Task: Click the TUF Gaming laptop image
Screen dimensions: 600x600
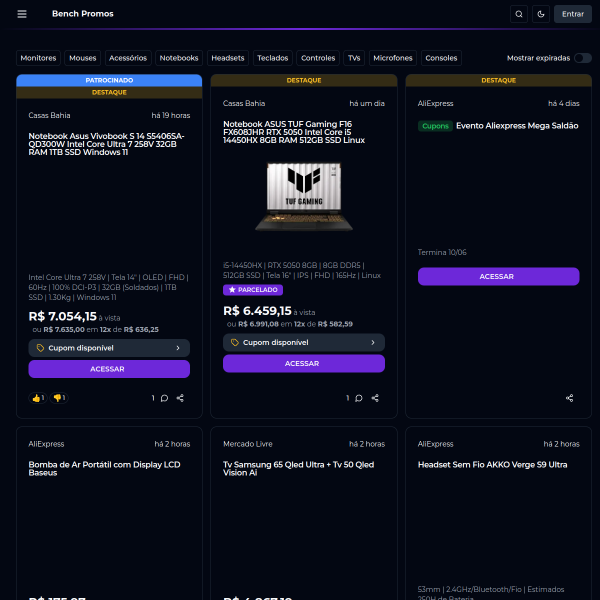Action: tap(304, 197)
